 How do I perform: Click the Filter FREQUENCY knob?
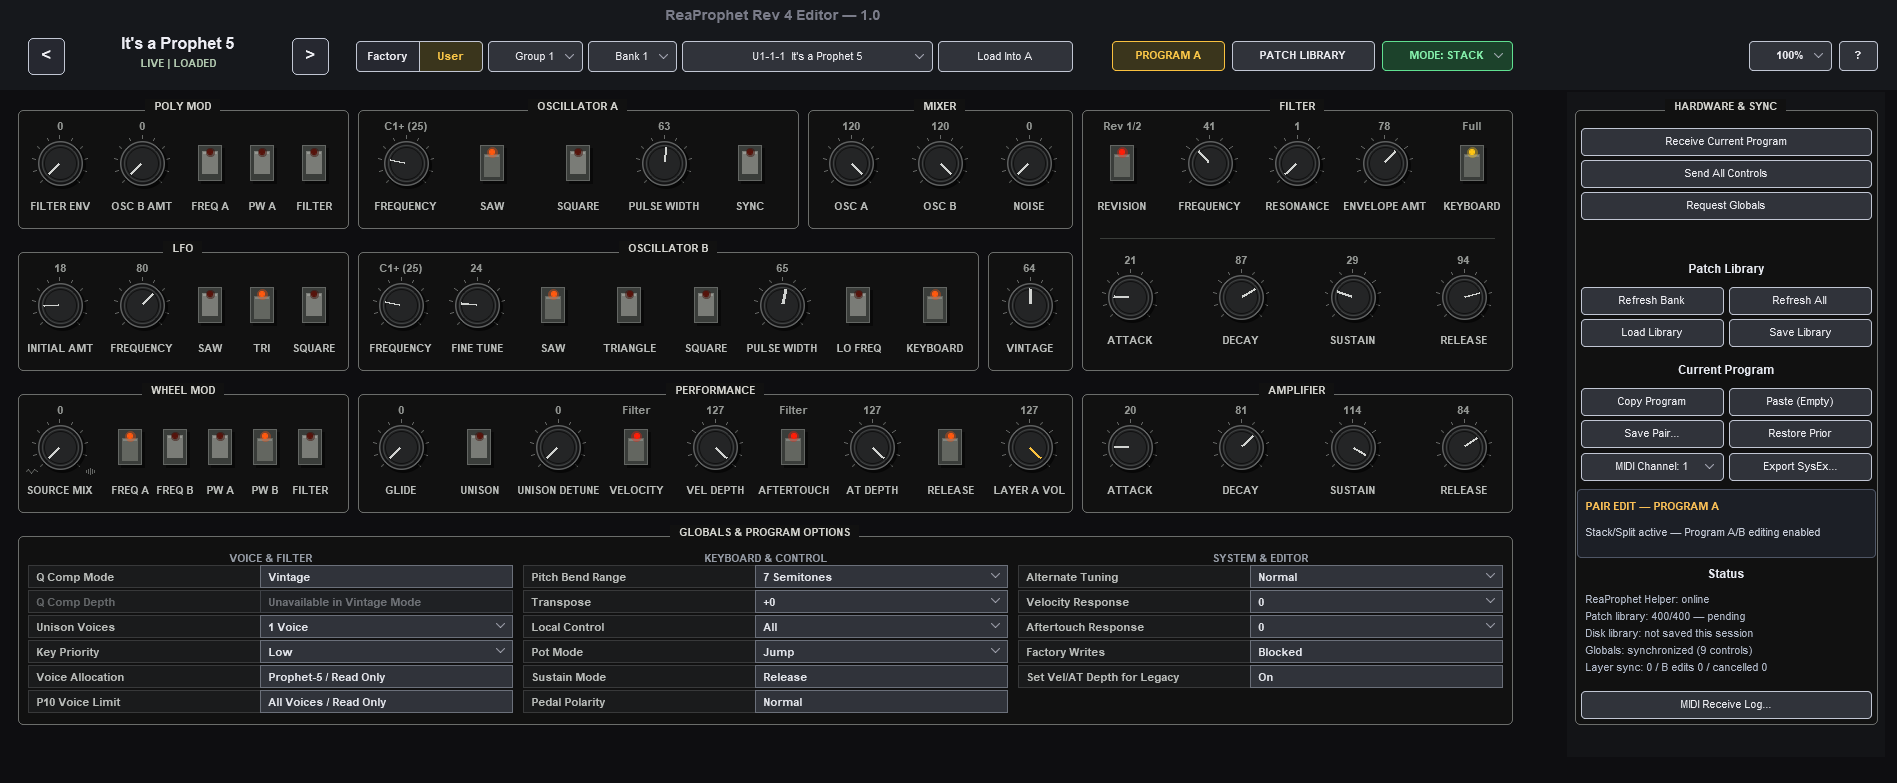pos(1209,164)
